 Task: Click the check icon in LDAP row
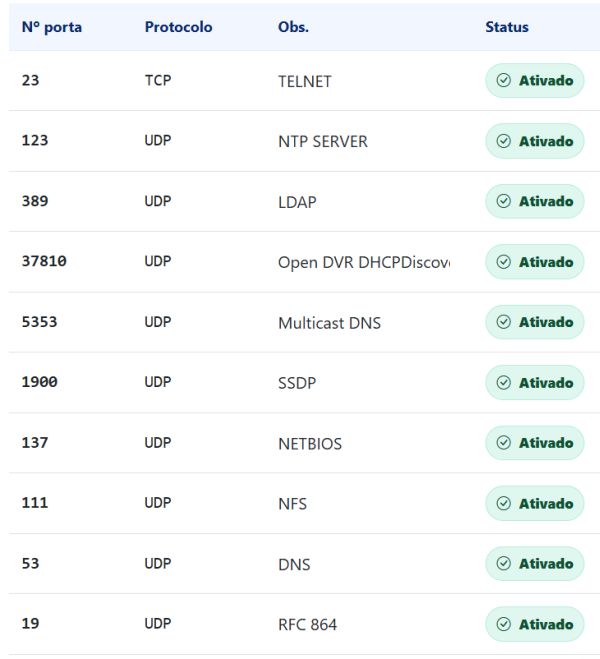[x=504, y=201]
